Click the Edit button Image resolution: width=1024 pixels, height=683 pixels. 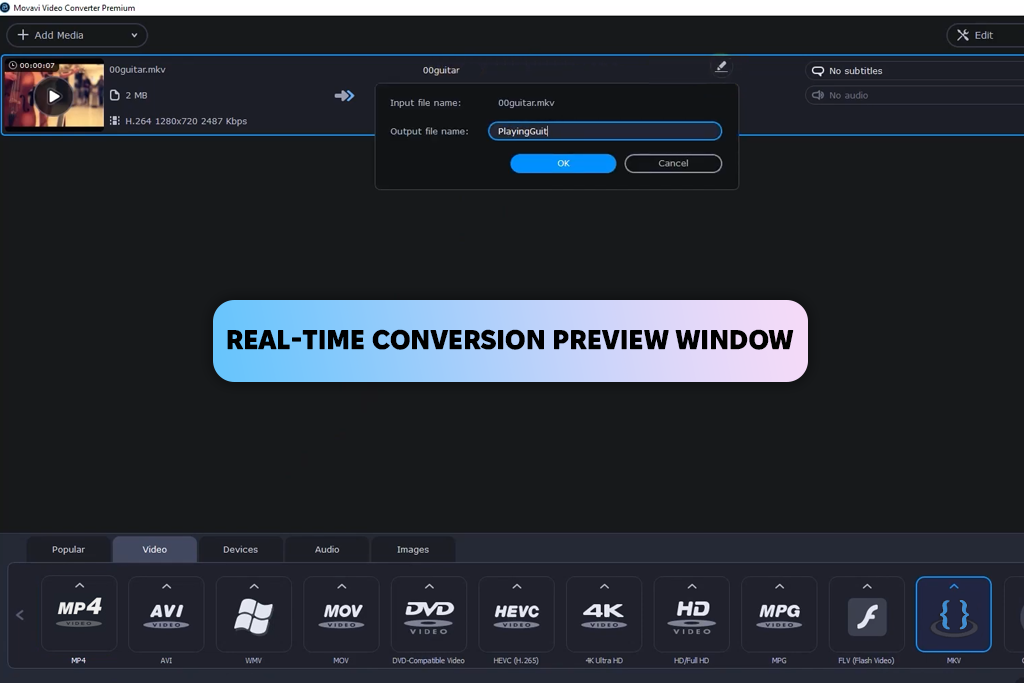pyautogui.click(x=985, y=35)
